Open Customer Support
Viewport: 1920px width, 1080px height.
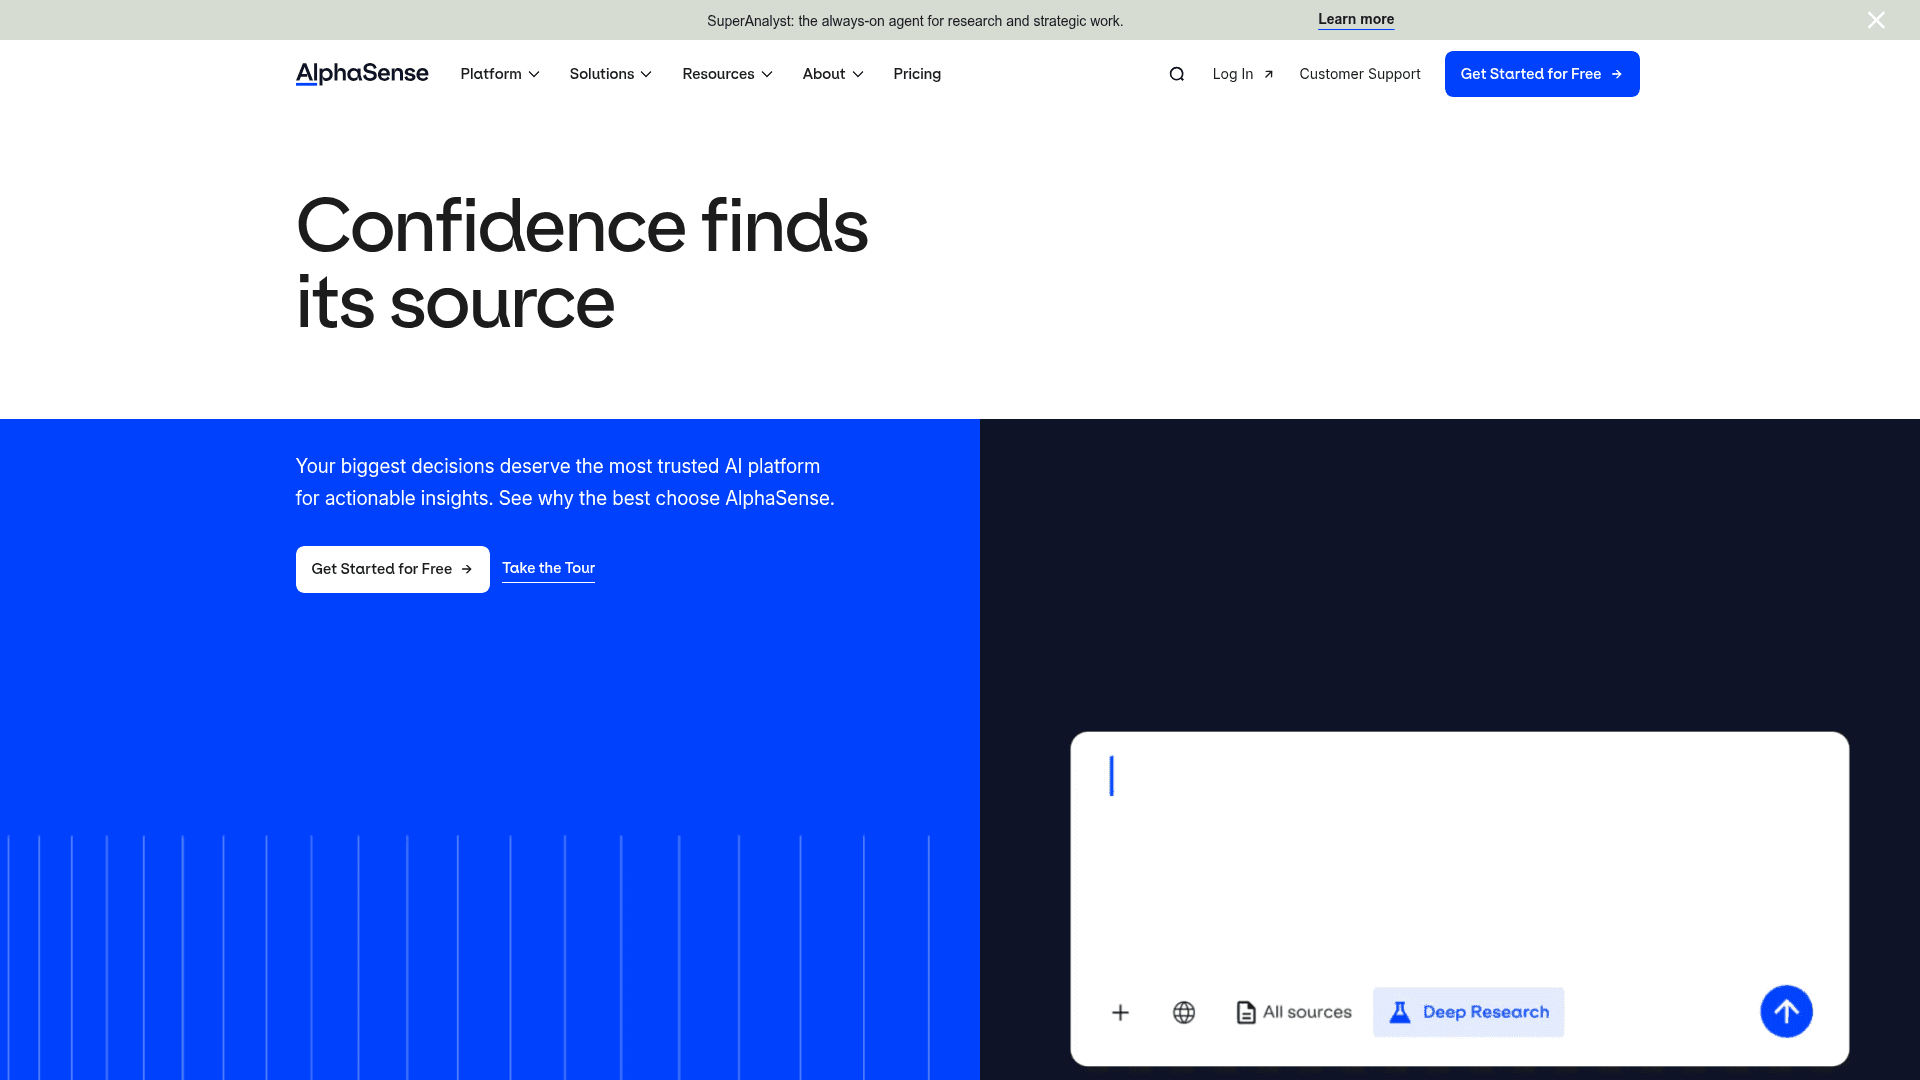coord(1360,74)
